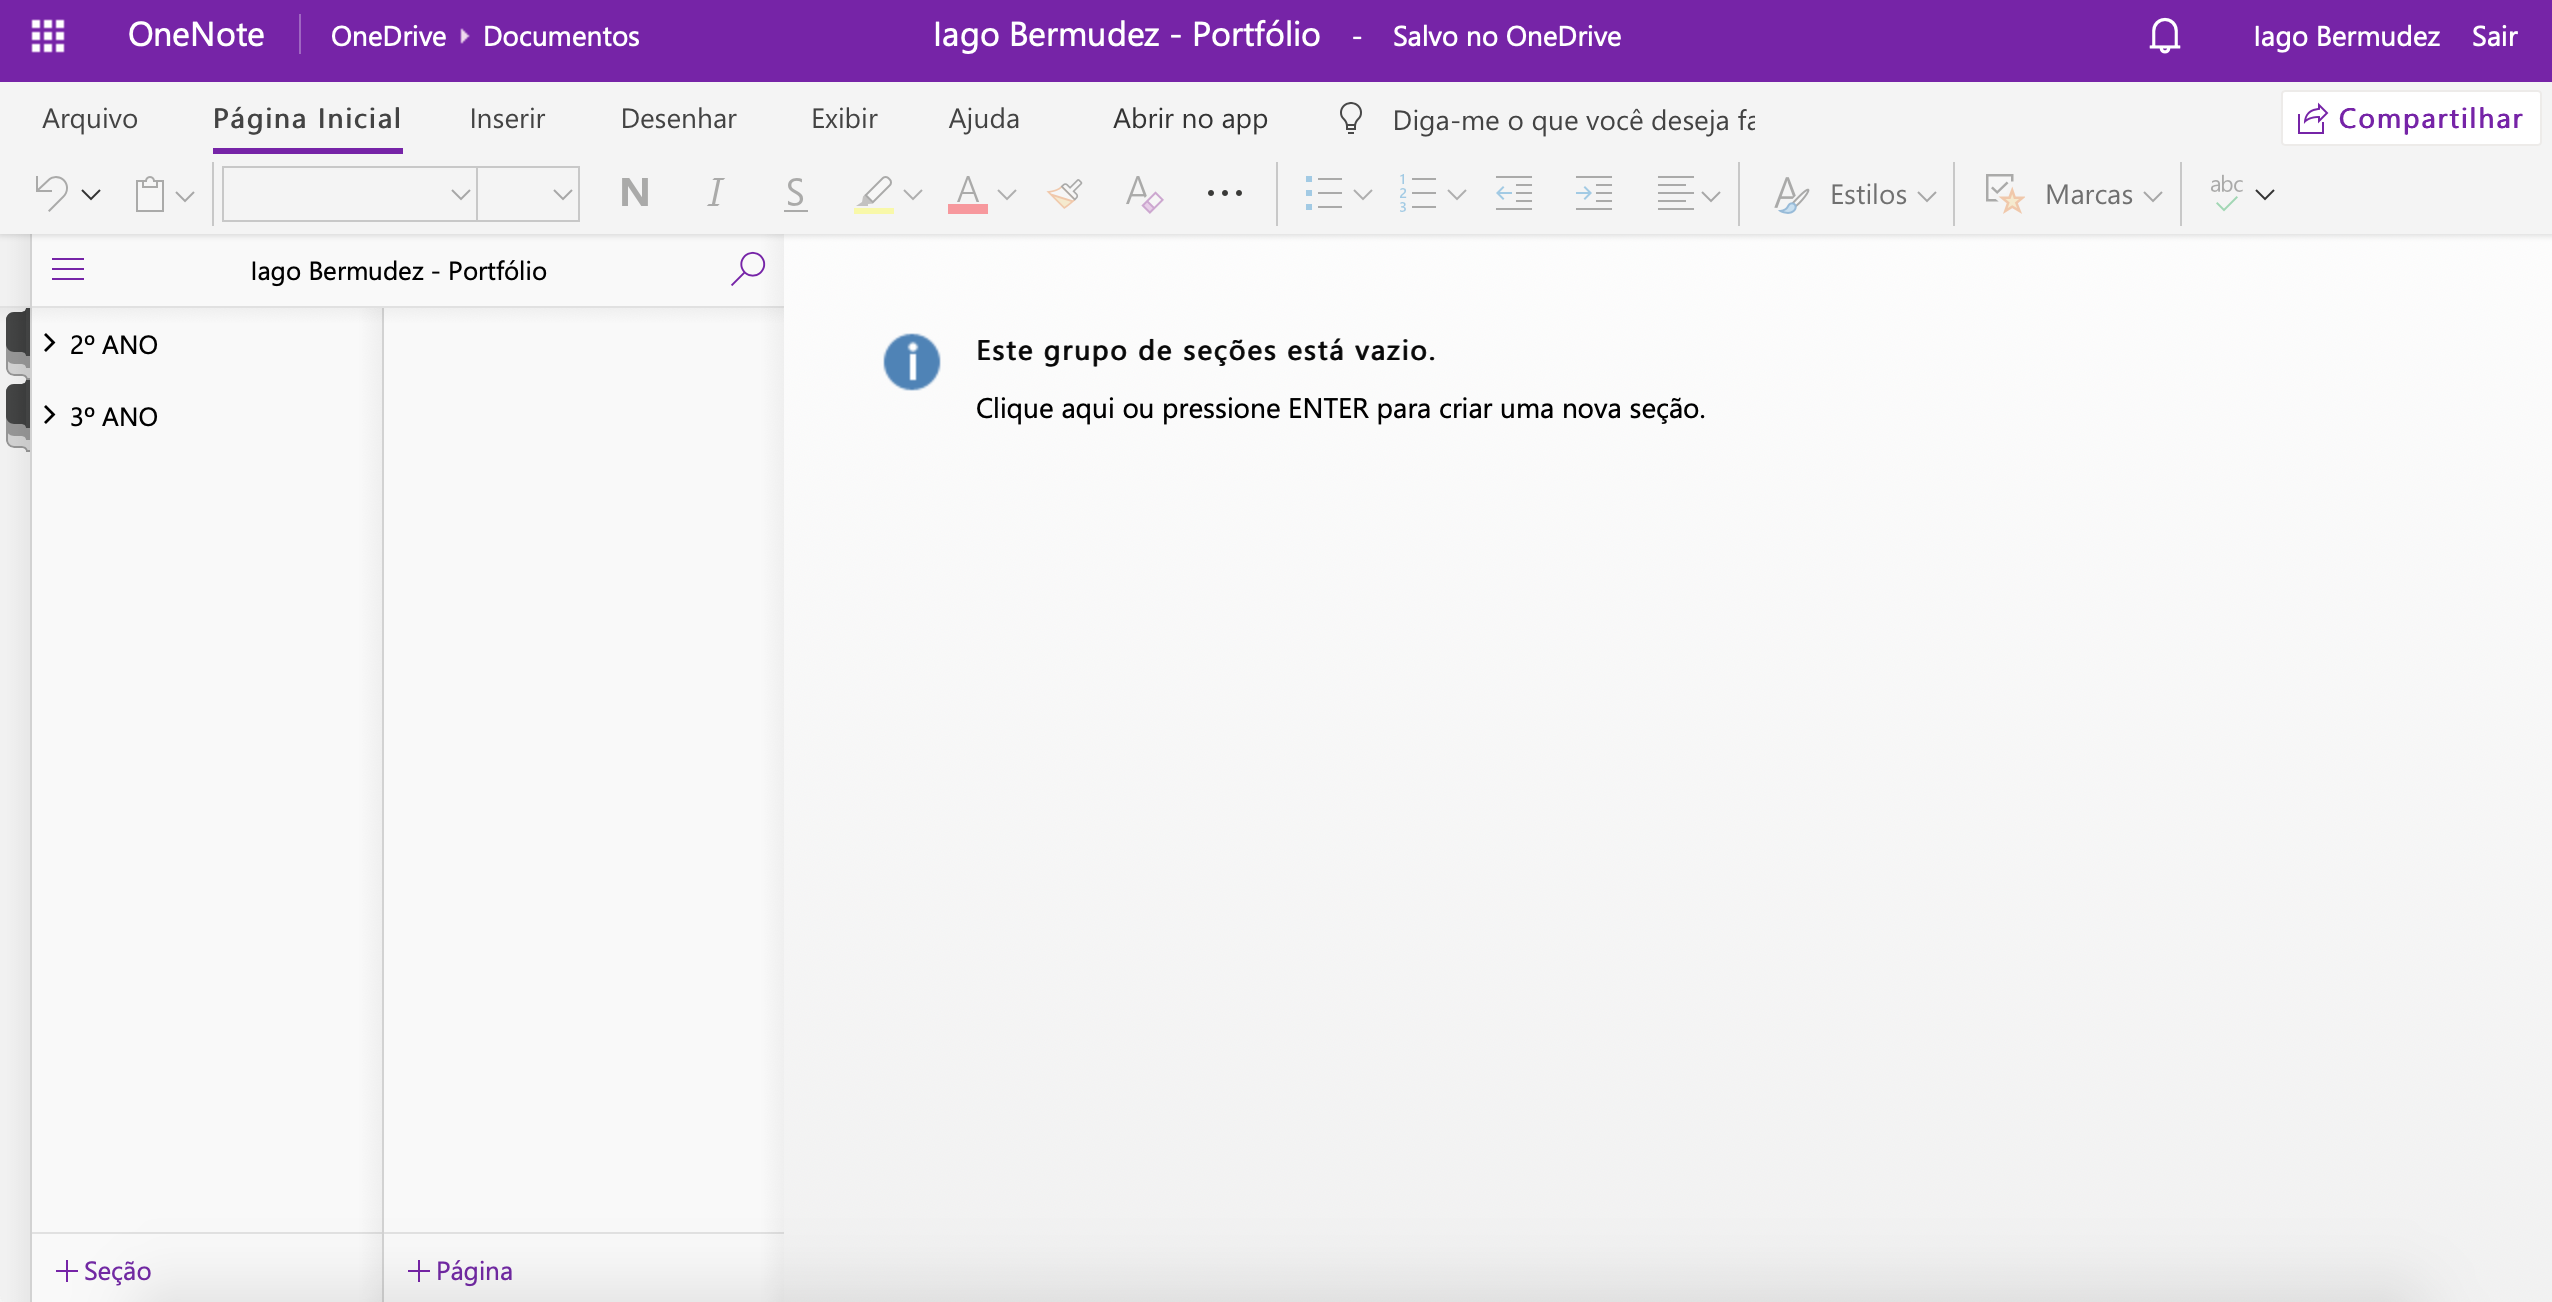Open the Arquivo menu

point(90,119)
